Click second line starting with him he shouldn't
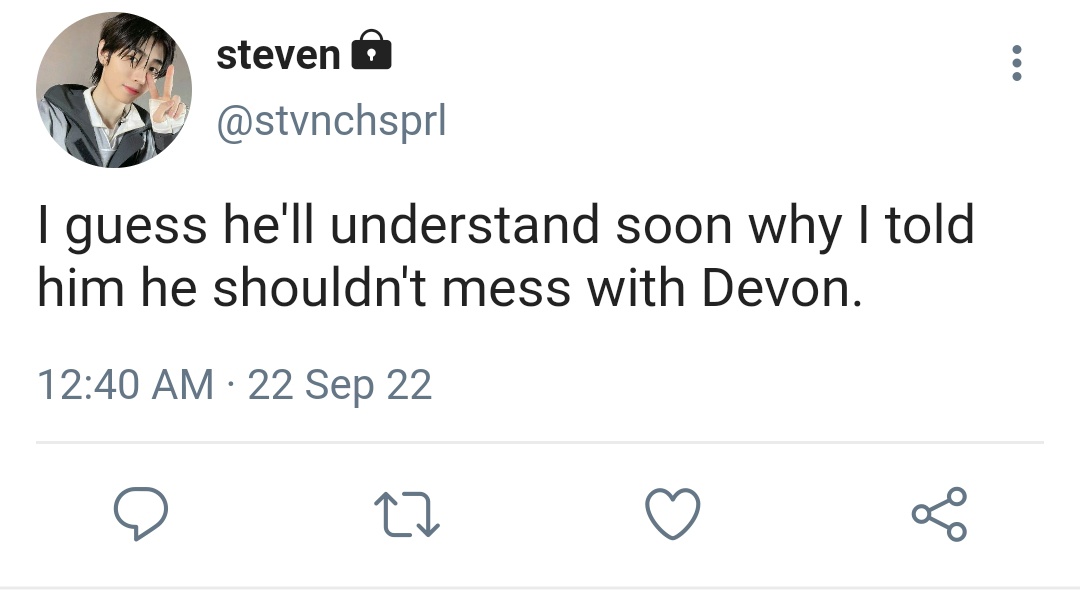Image resolution: width=1080 pixels, height=590 pixels. tap(450, 288)
